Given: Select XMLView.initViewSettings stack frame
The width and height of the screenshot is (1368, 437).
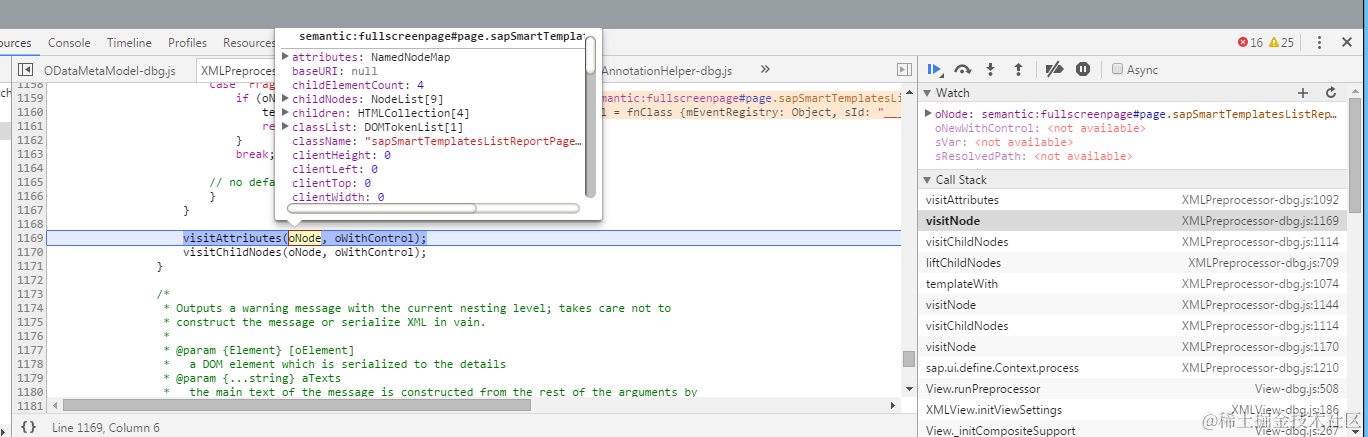Looking at the screenshot, I should (x=1132, y=410).
